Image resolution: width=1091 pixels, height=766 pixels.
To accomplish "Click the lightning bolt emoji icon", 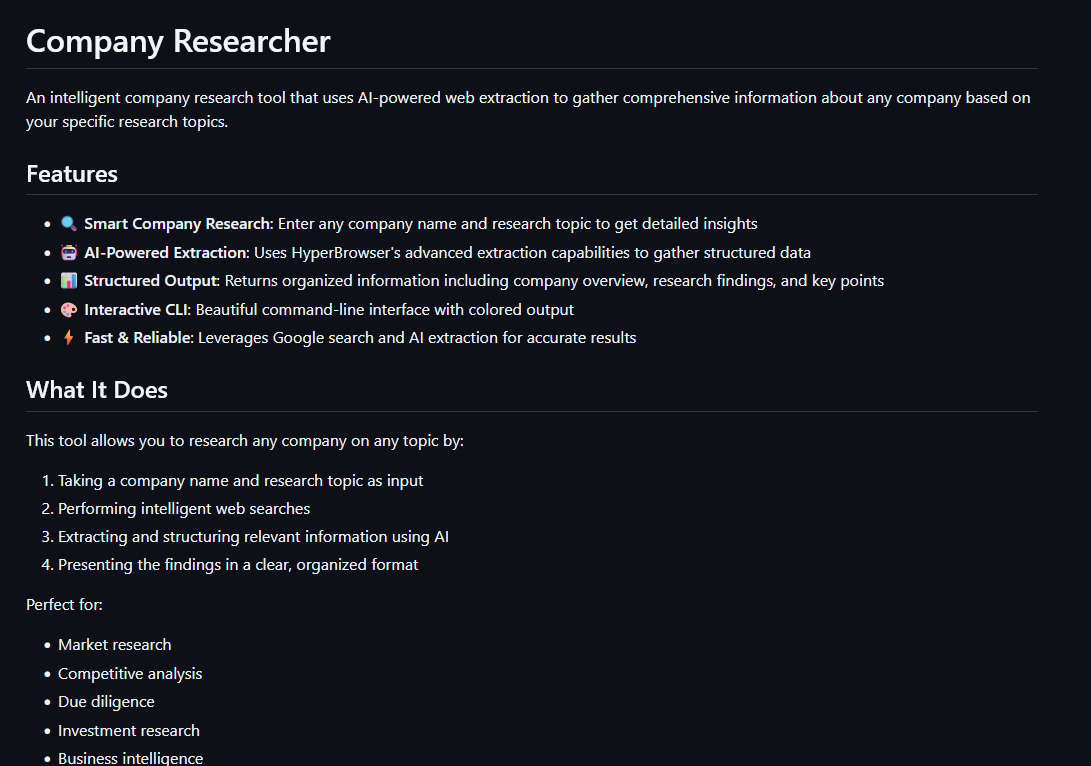I will coord(69,337).
